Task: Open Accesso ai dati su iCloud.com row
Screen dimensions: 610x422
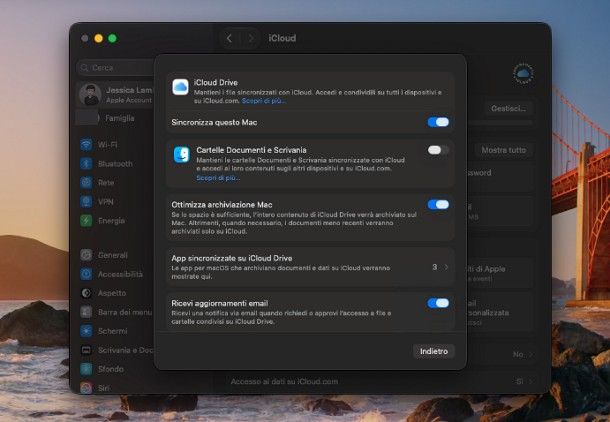Action: [x=381, y=382]
